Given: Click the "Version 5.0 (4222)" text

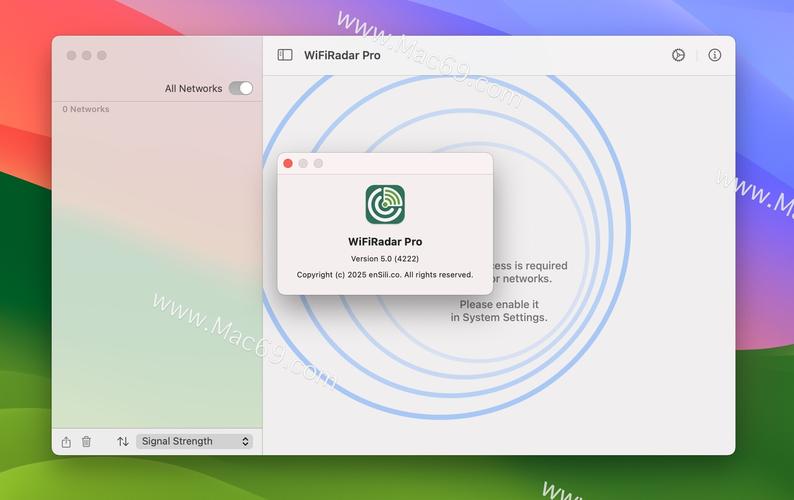Looking at the screenshot, I should (x=385, y=258).
